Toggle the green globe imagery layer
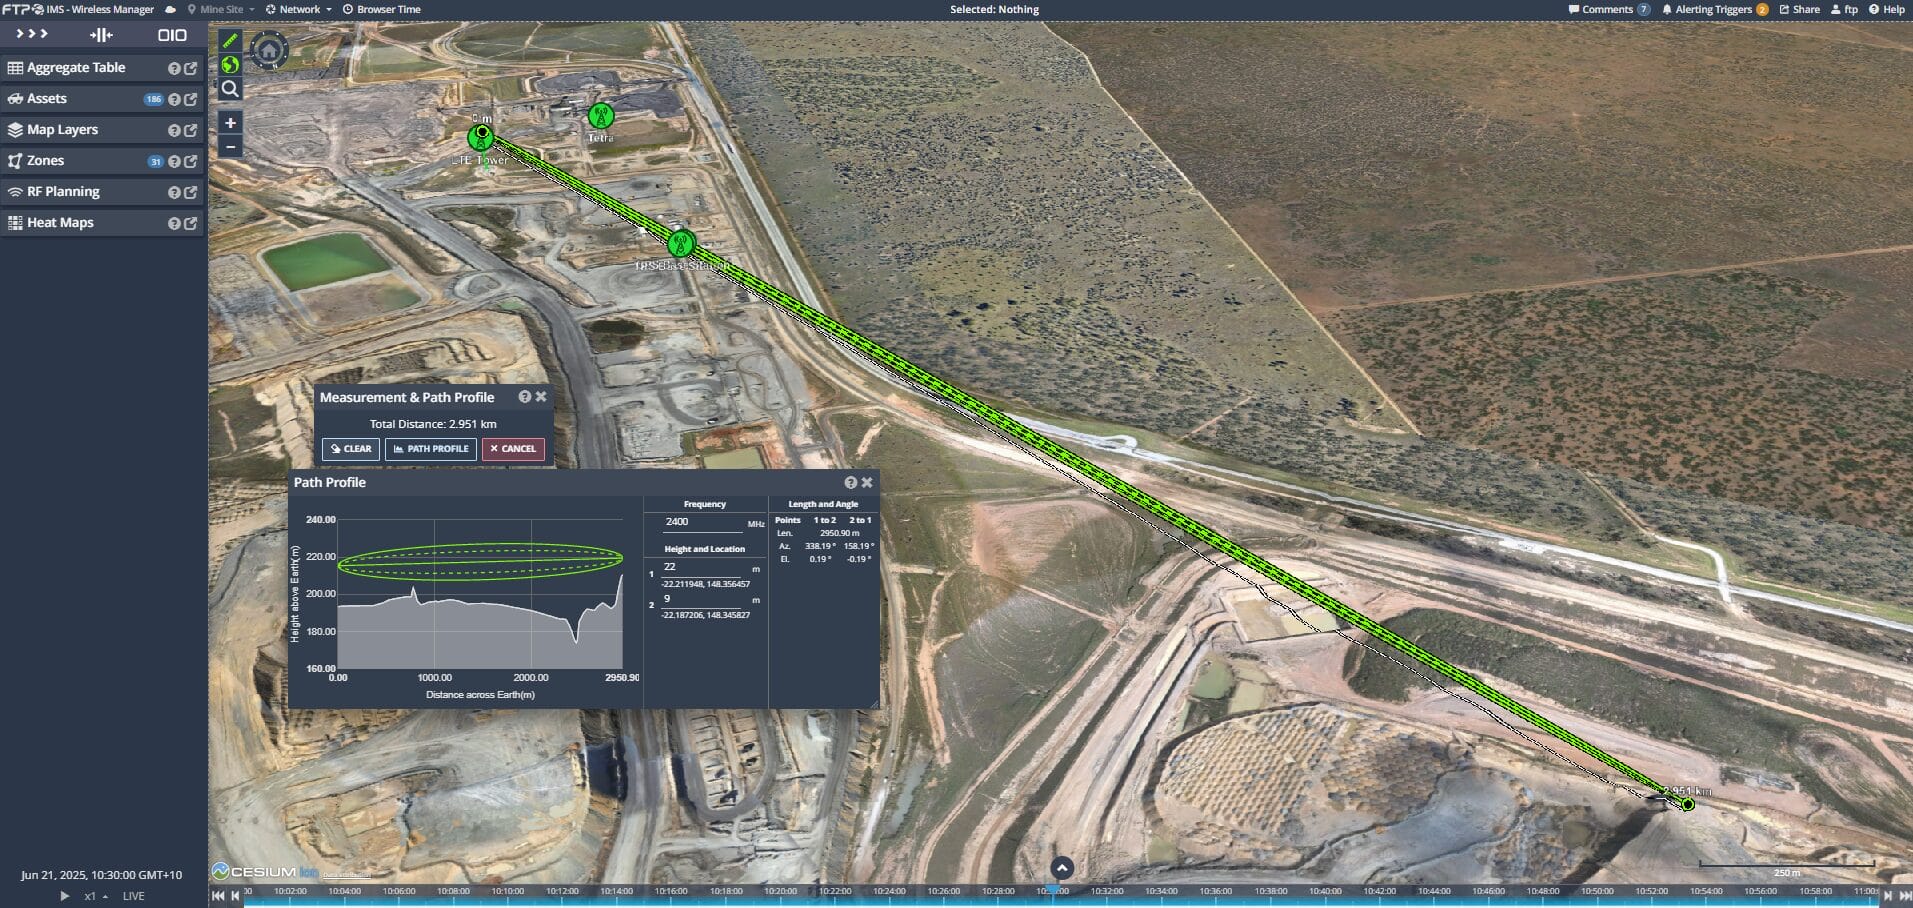This screenshot has width=1913, height=908. coord(230,64)
